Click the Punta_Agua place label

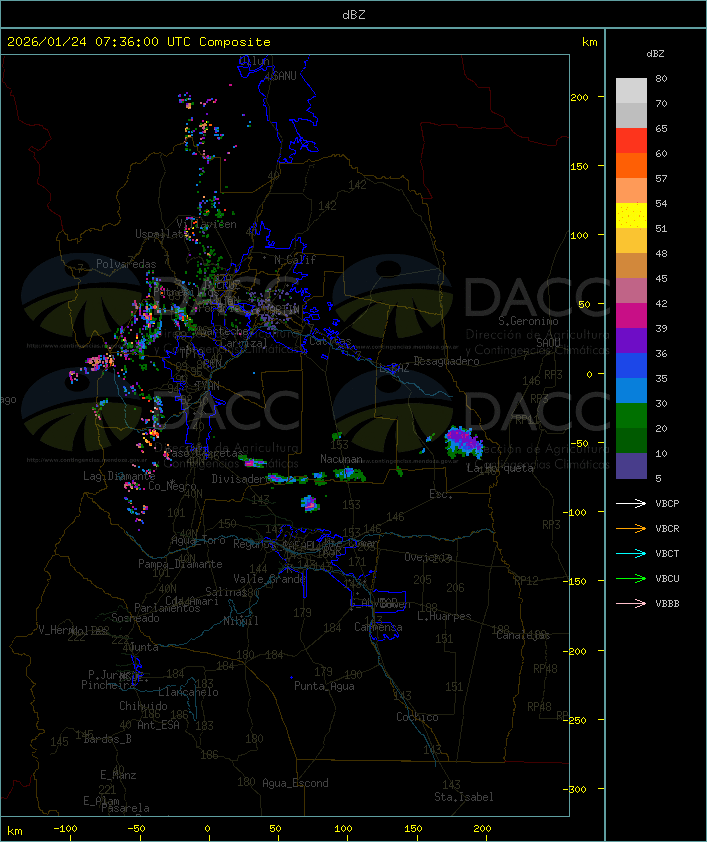[x=323, y=686]
